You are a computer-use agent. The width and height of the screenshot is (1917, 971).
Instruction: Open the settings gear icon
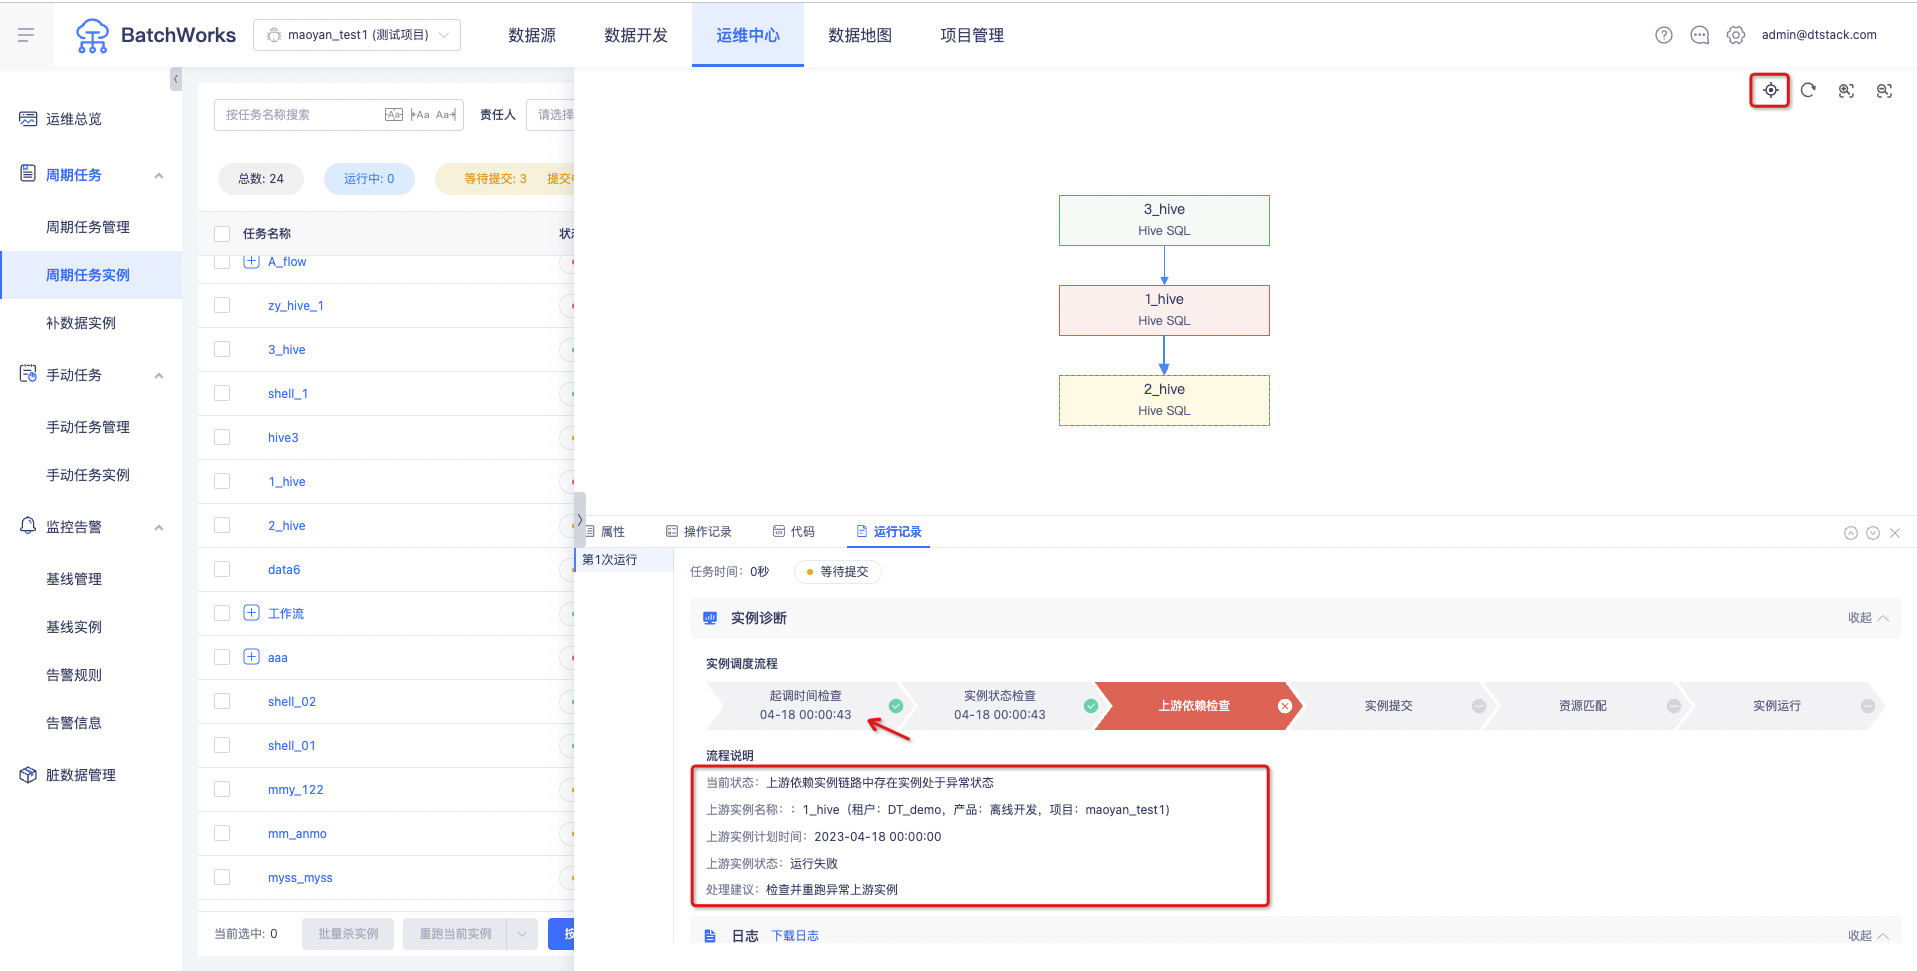click(1736, 35)
